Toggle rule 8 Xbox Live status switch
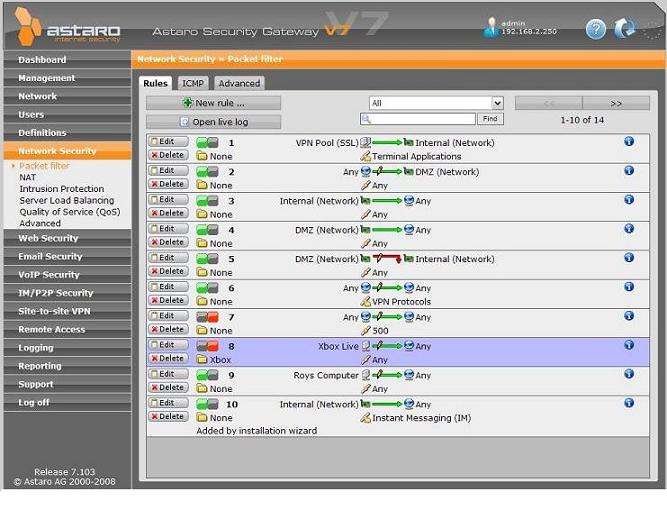Screen dimensions: 667x519 tap(208, 346)
